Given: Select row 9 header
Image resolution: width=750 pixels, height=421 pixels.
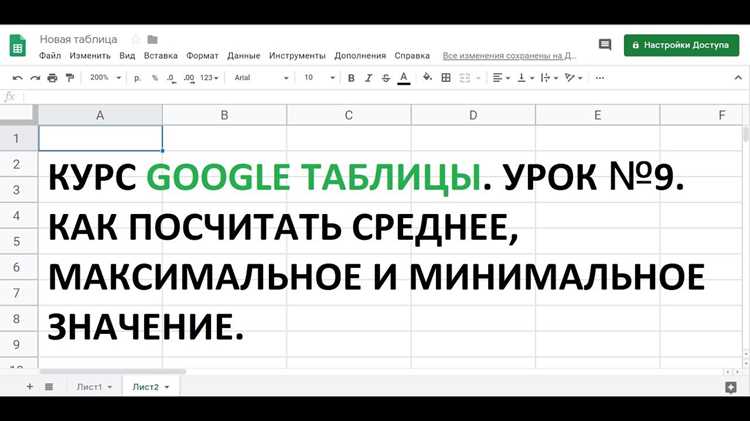Looking at the screenshot, I should [18, 344].
